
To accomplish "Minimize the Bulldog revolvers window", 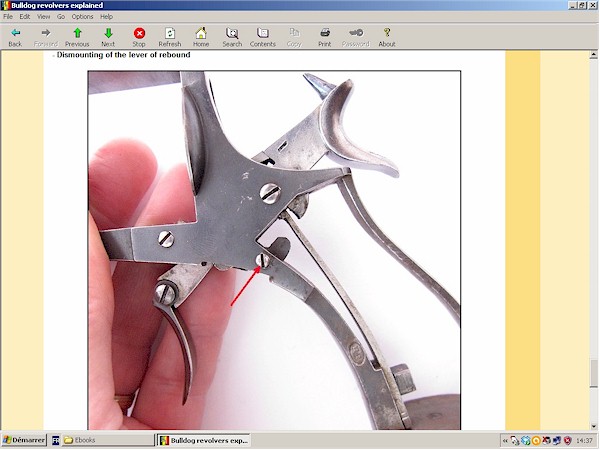I will point(572,5).
